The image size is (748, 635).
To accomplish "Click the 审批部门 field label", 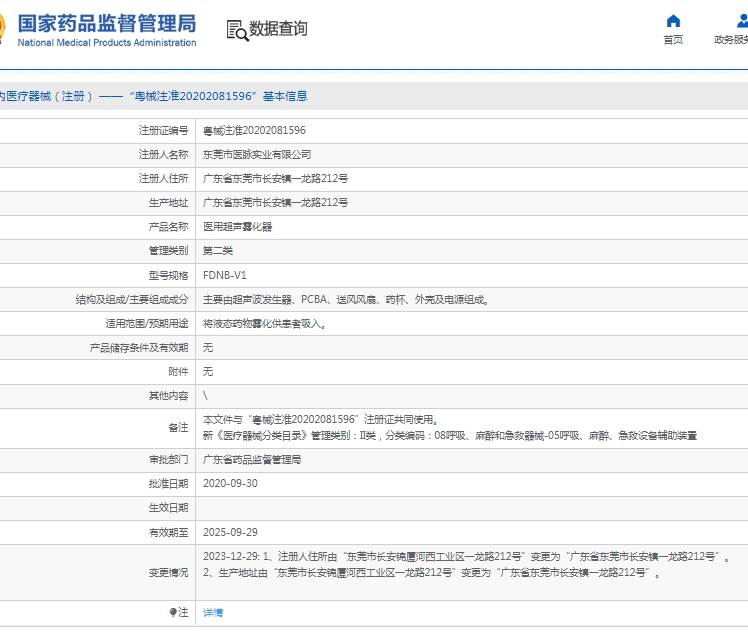I will (168, 460).
